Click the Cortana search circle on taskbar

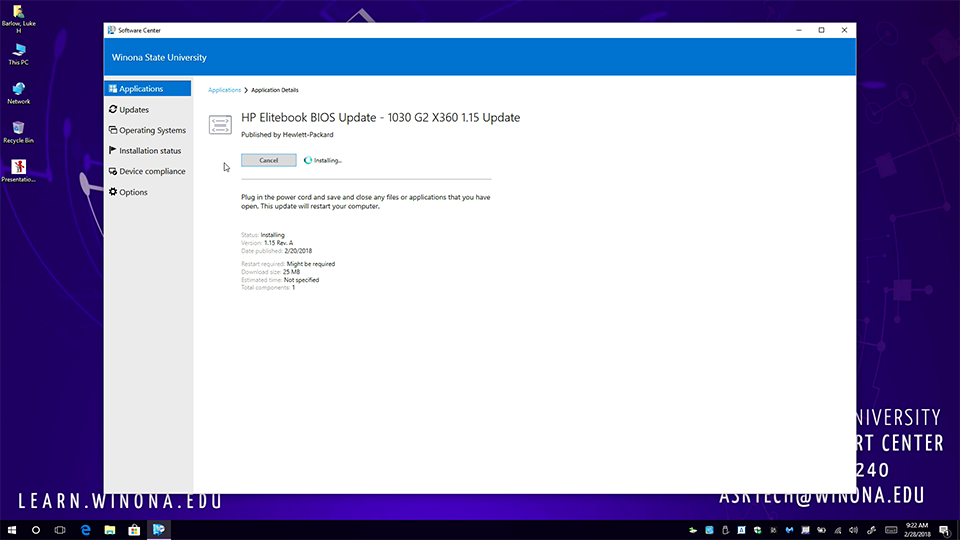tap(36, 529)
